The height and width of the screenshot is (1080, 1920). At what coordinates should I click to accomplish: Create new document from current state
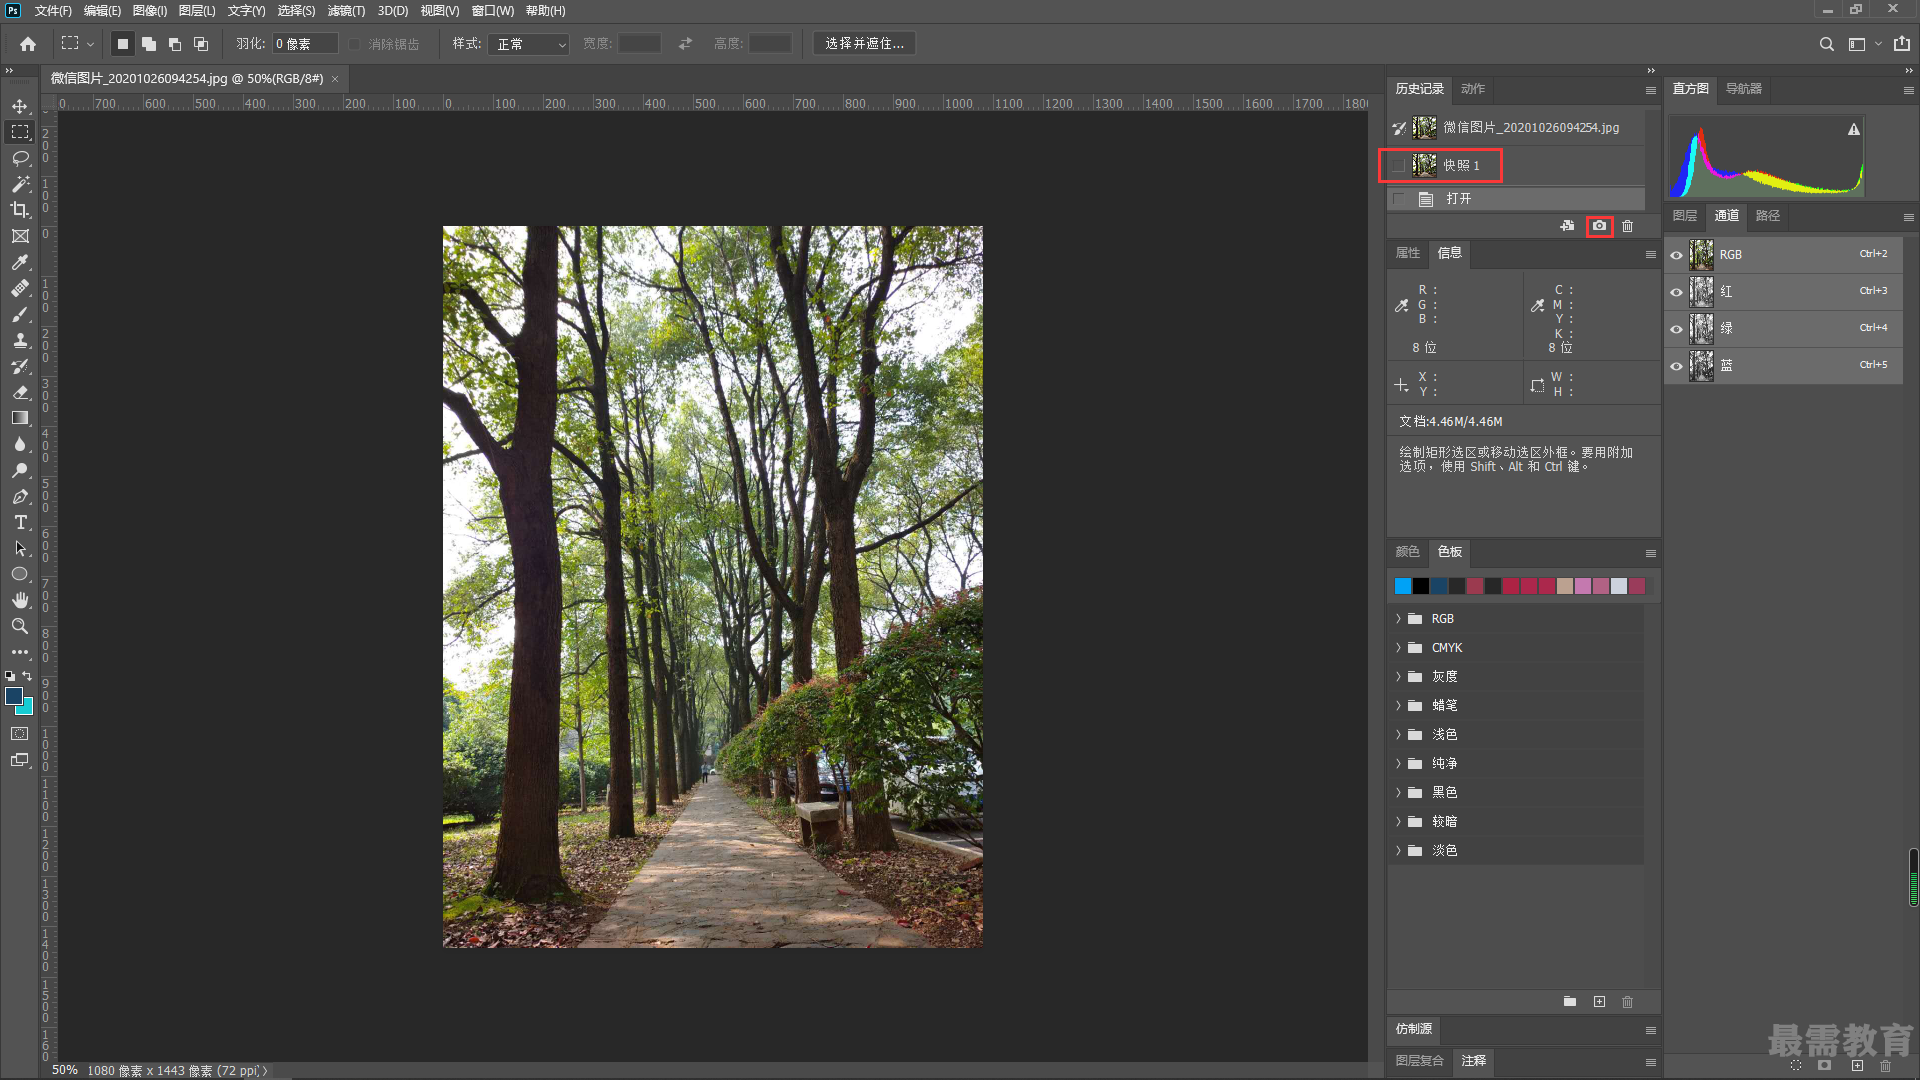1567,226
